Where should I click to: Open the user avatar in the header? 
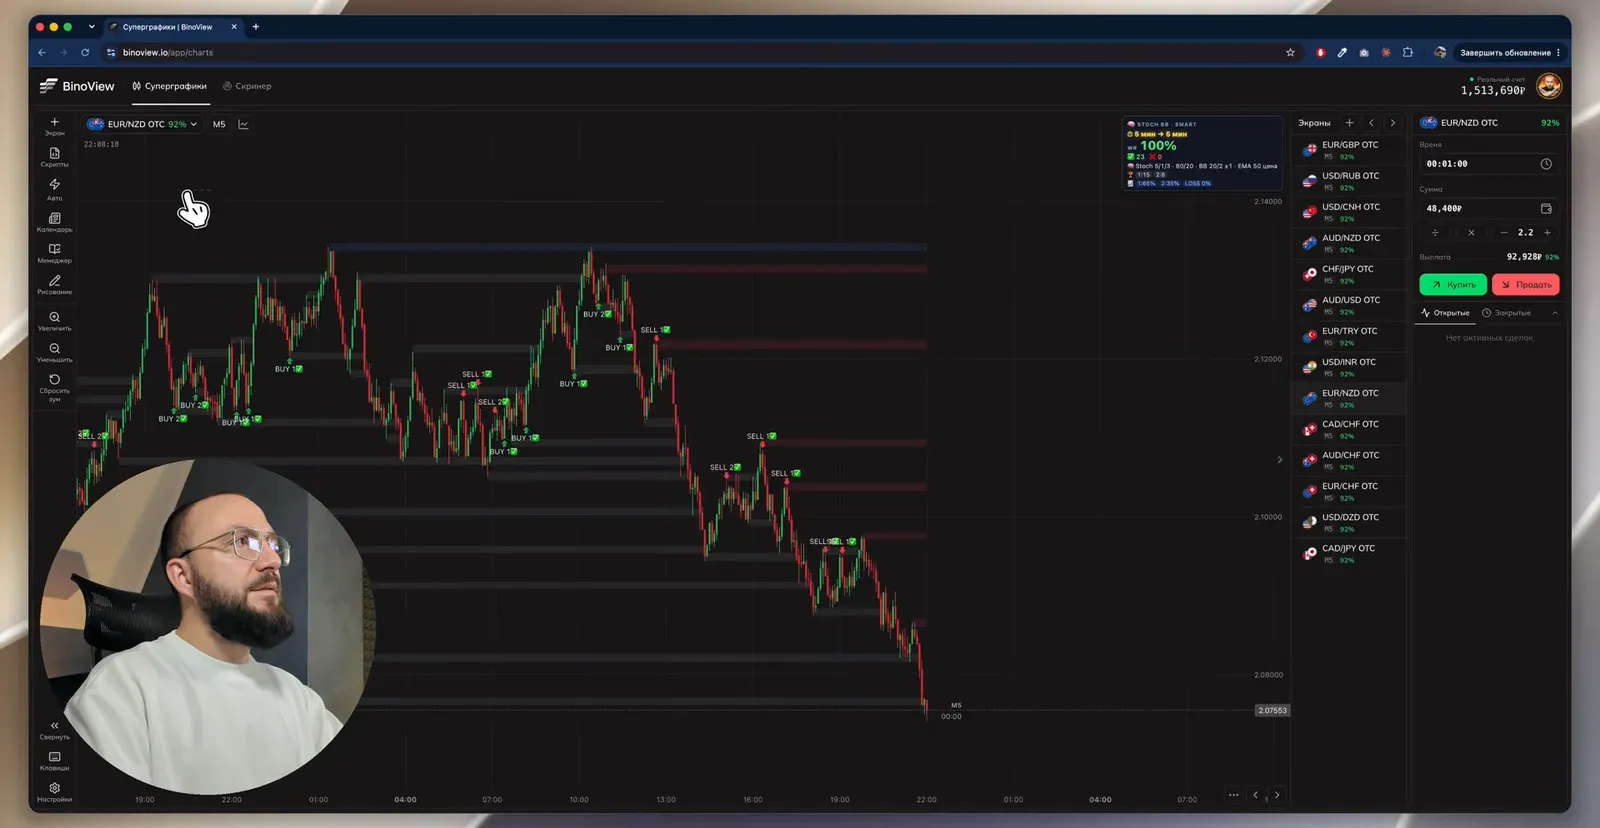tap(1549, 87)
